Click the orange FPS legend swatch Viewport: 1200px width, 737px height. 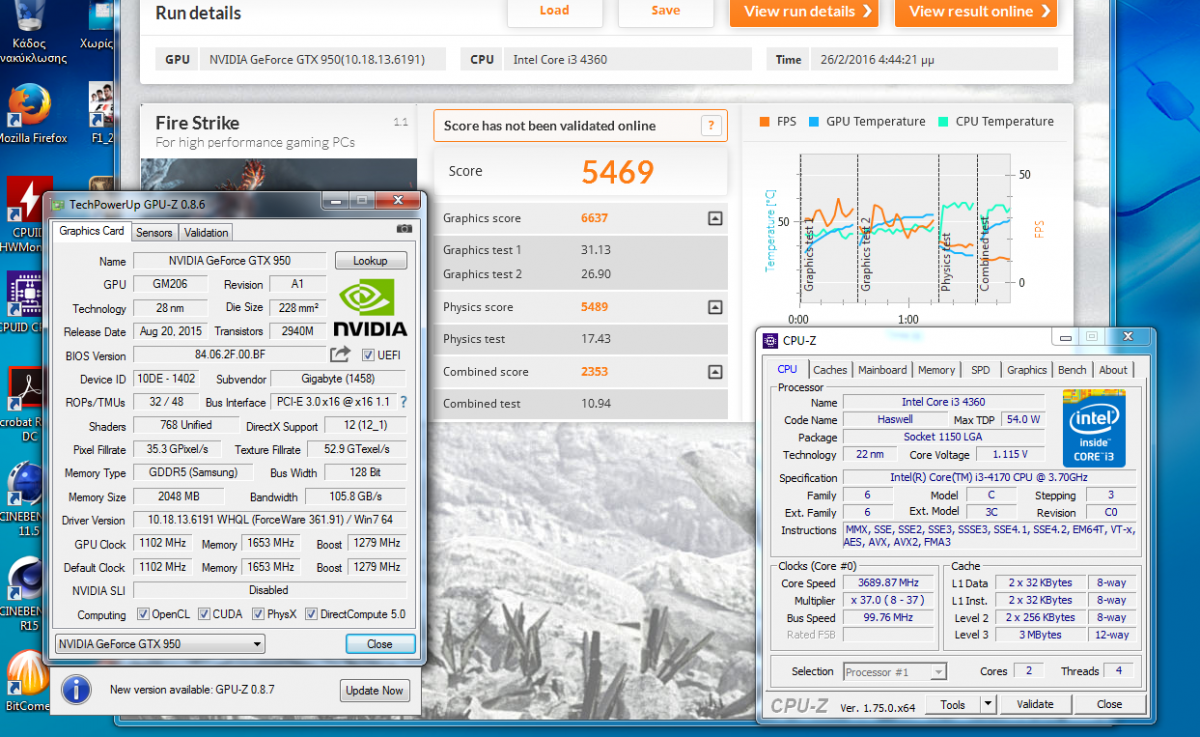[764, 122]
